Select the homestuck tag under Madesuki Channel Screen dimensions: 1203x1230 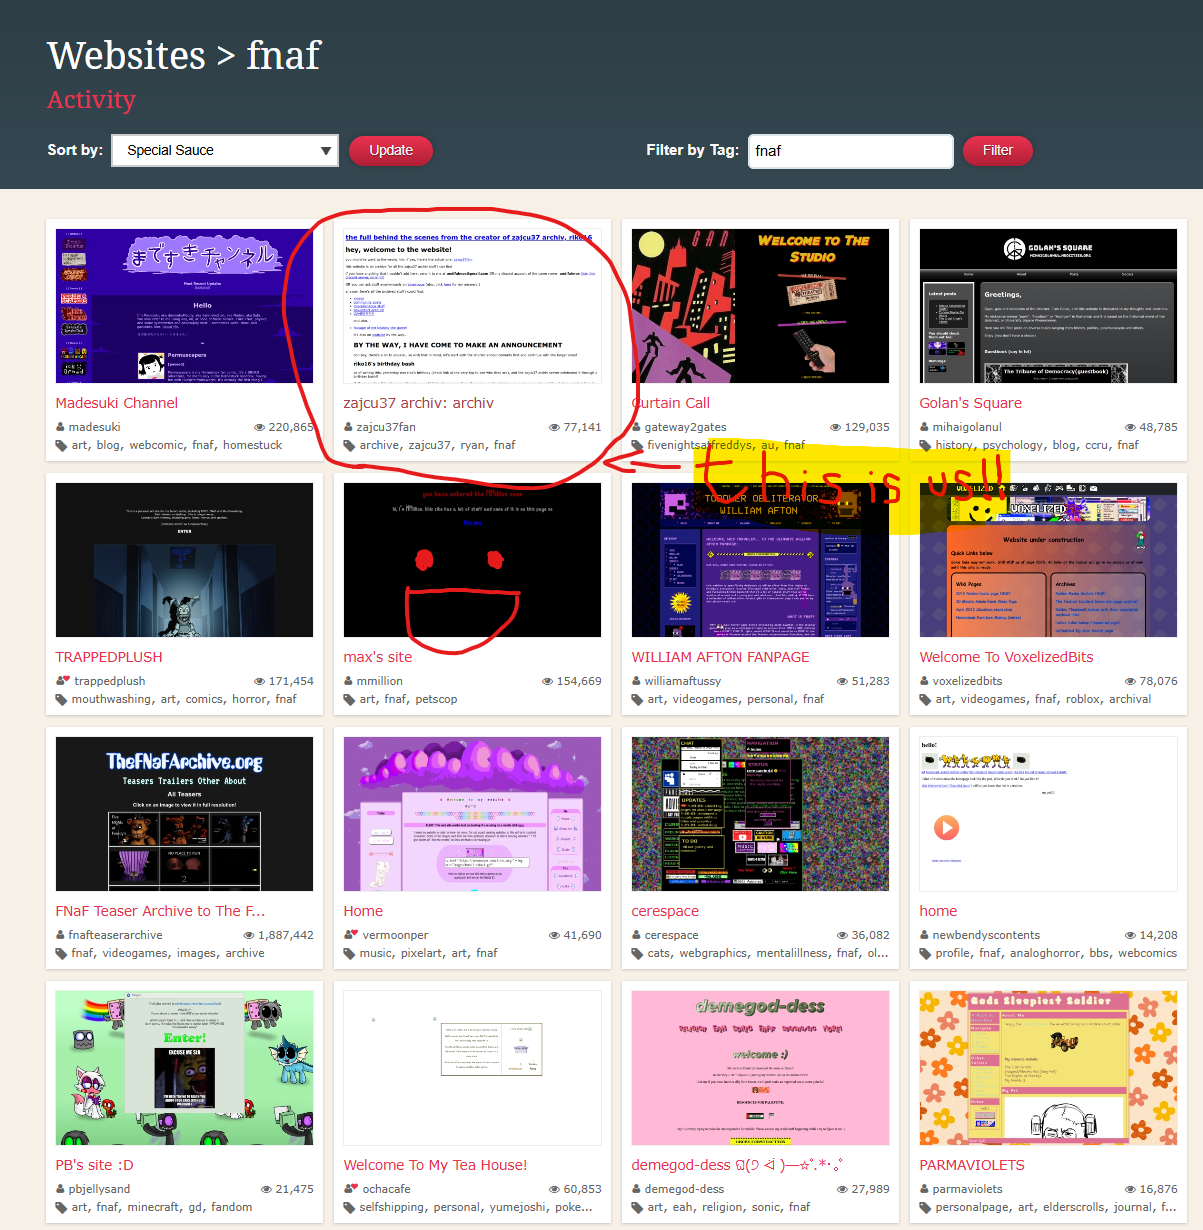252,445
